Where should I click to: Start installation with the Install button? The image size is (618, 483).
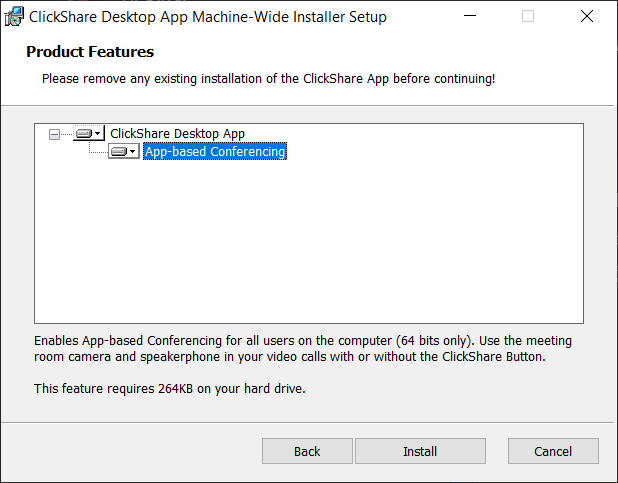(420, 451)
